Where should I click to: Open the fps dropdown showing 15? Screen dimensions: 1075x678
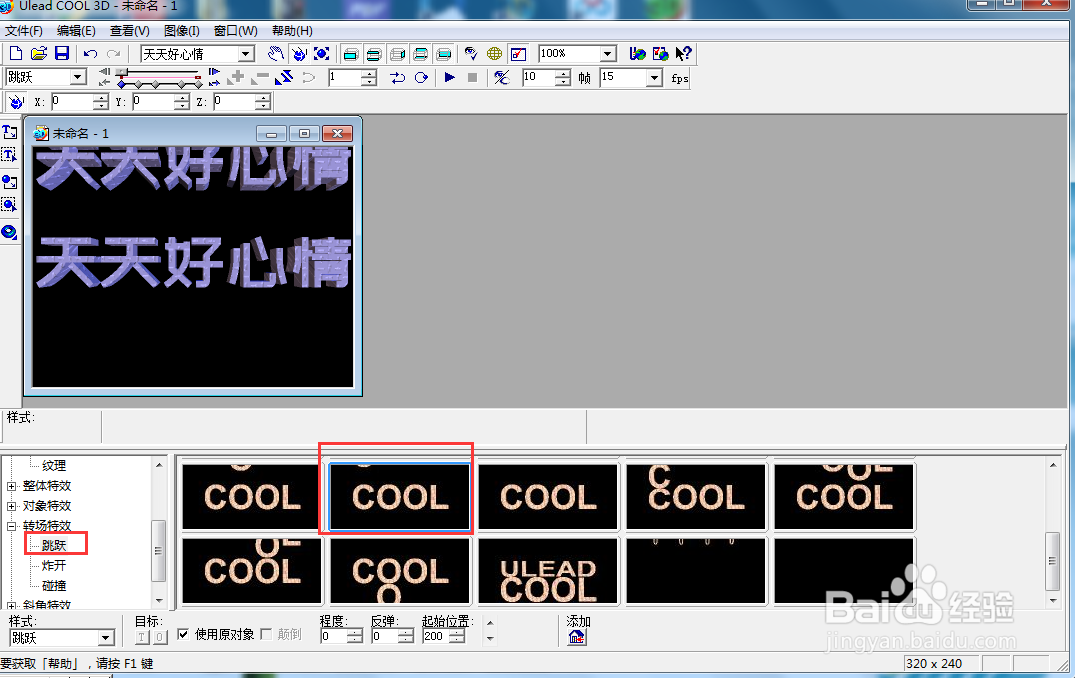click(654, 77)
